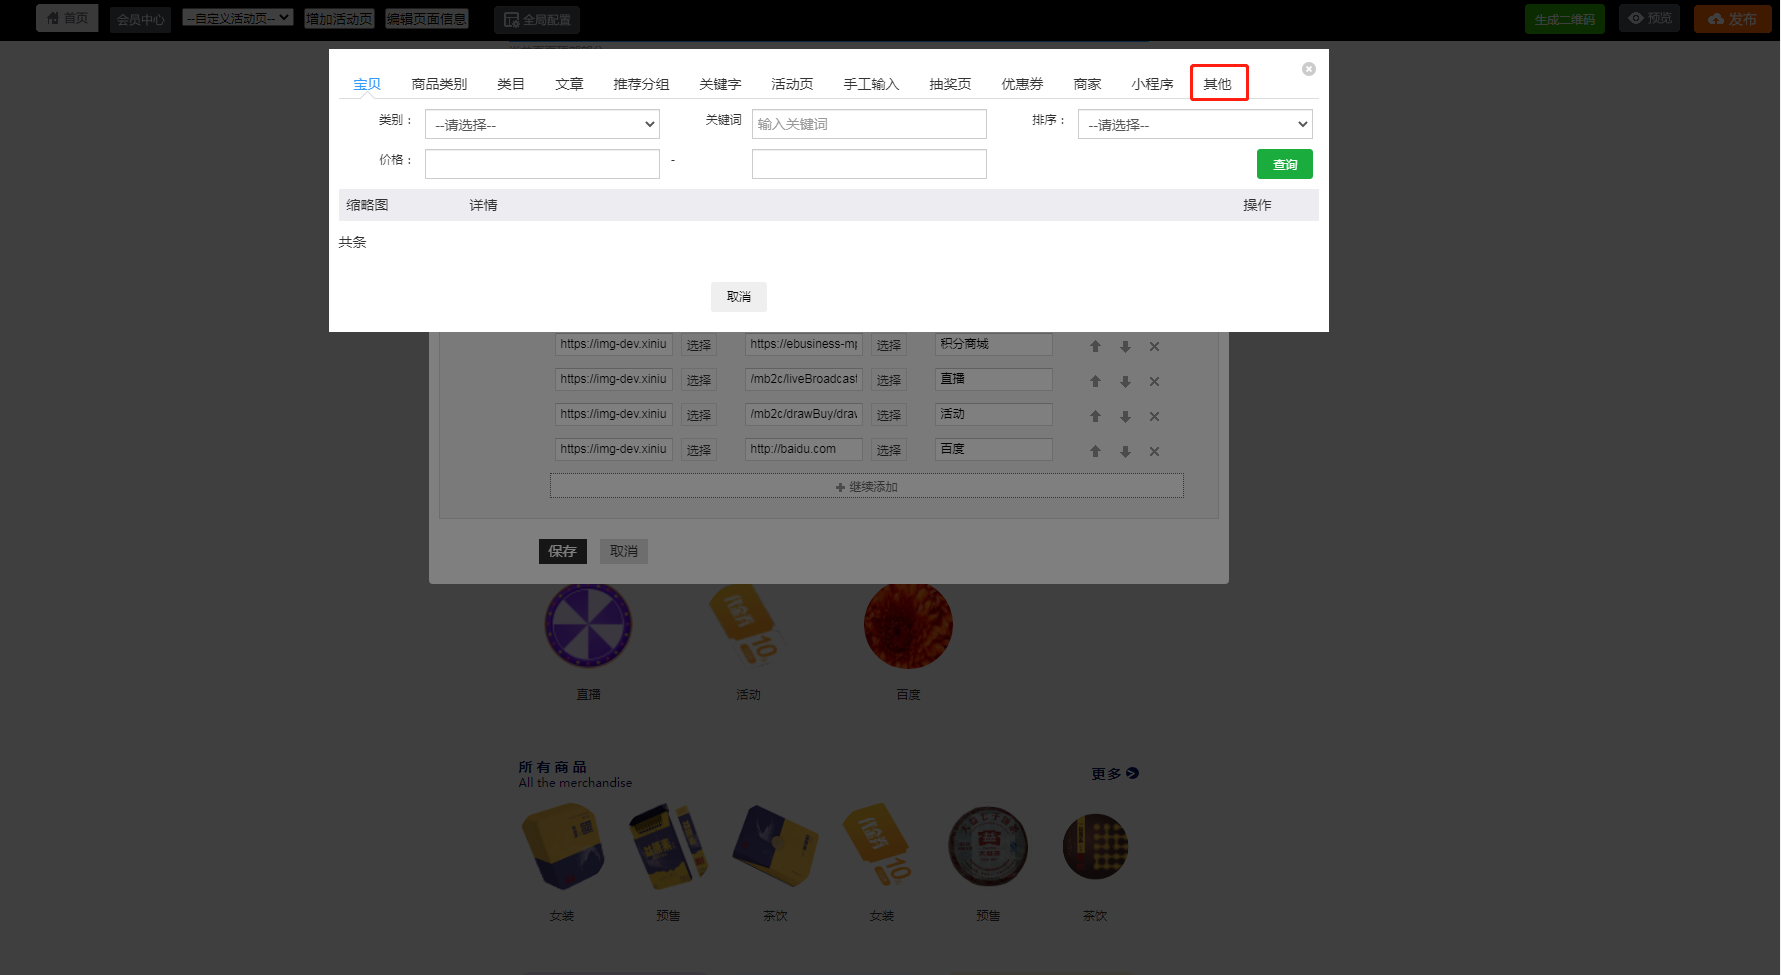Open the 排序 dropdown
Screen dimensions: 1781x975
pos(1195,124)
